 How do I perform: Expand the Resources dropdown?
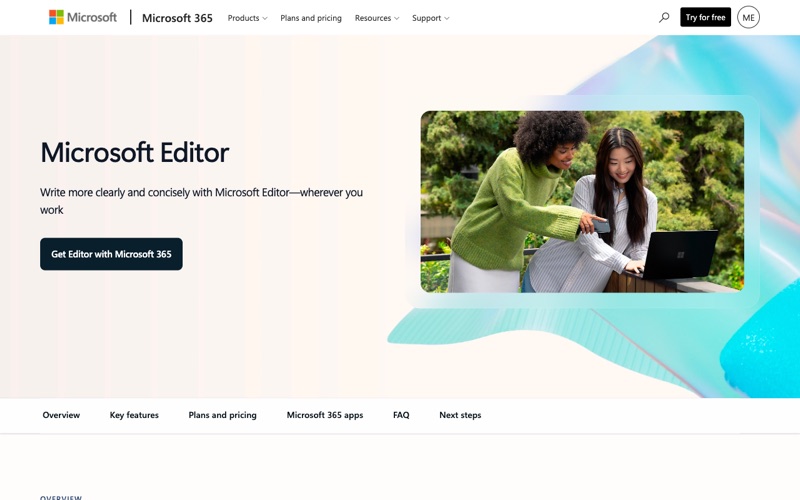pyautogui.click(x=377, y=18)
